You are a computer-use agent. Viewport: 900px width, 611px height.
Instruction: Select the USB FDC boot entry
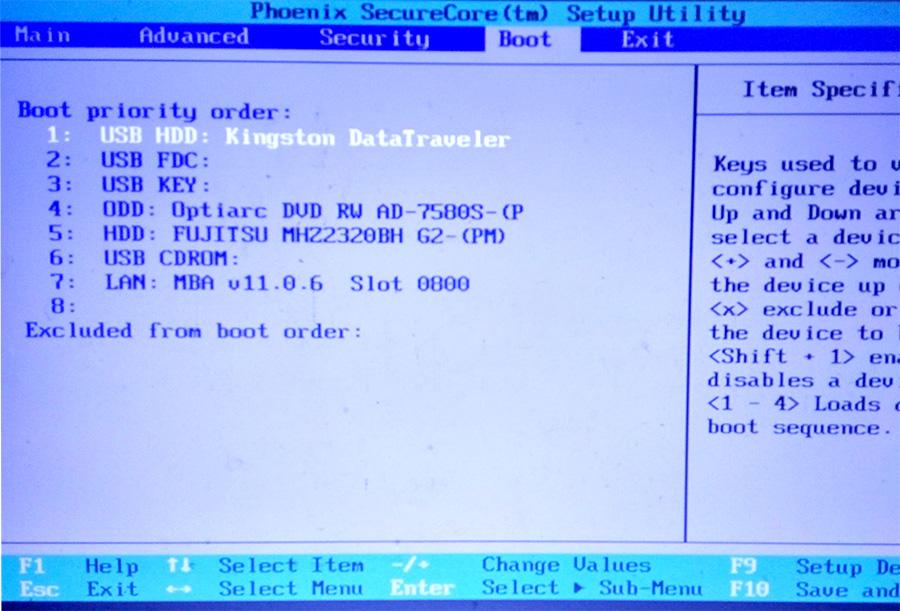(154, 161)
